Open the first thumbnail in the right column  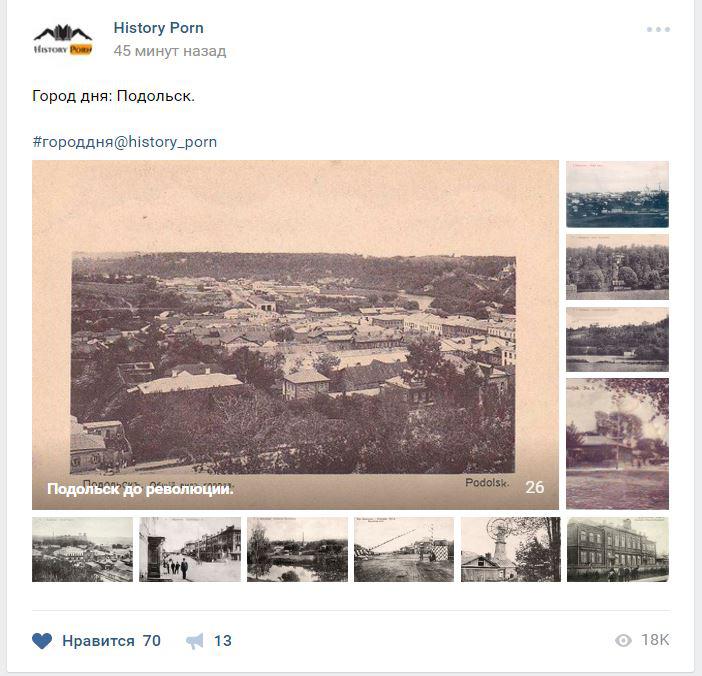(x=617, y=194)
